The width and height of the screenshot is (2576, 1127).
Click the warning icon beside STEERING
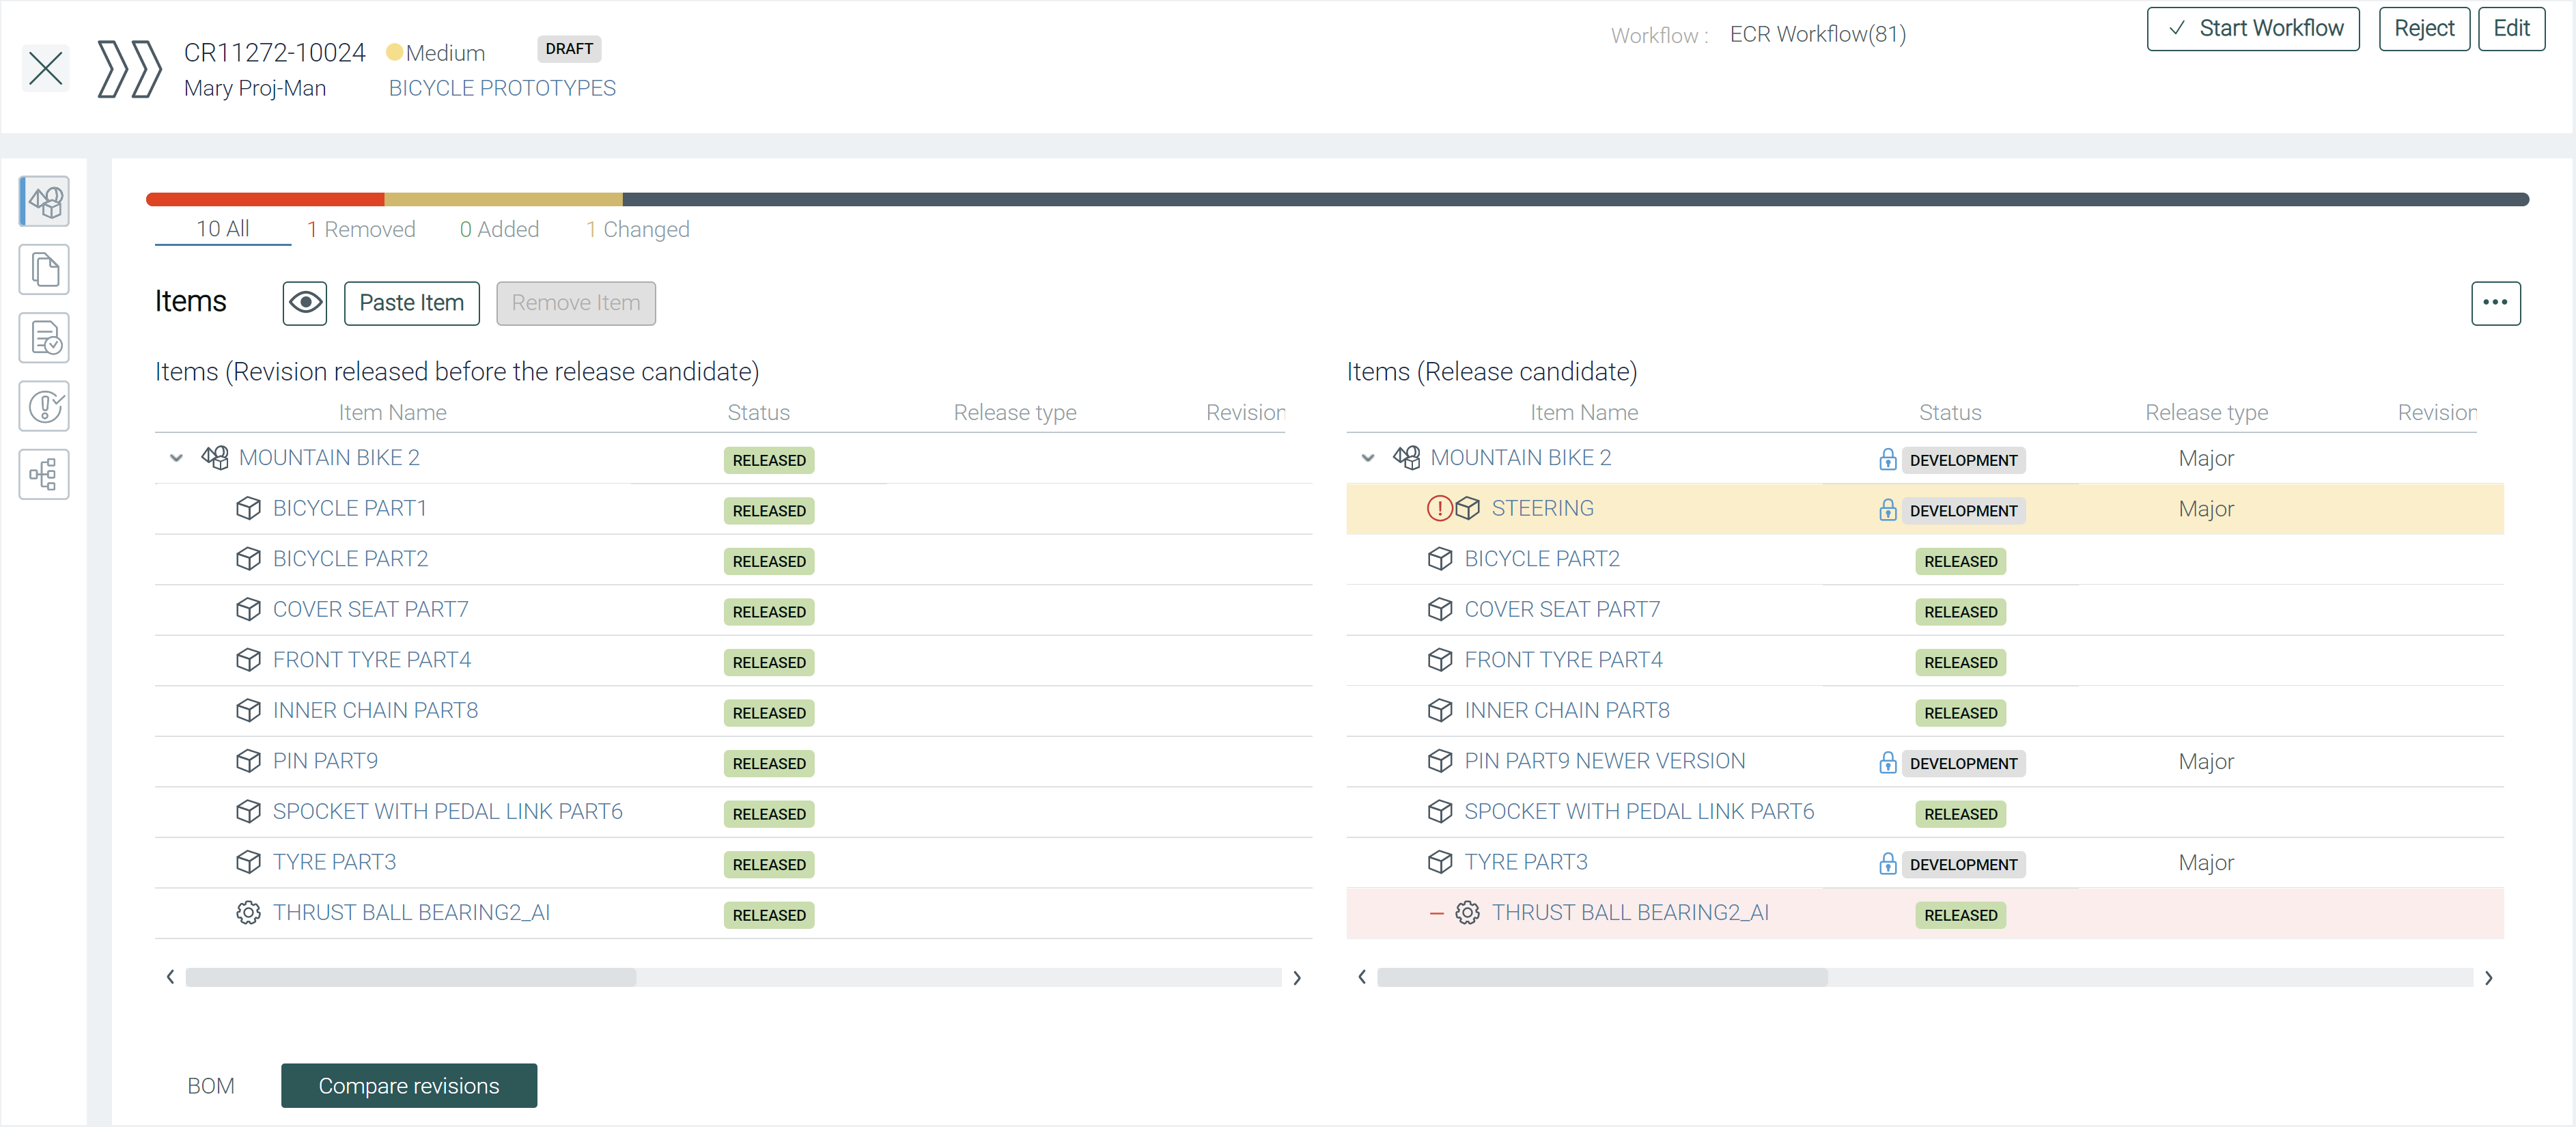(1438, 508)
